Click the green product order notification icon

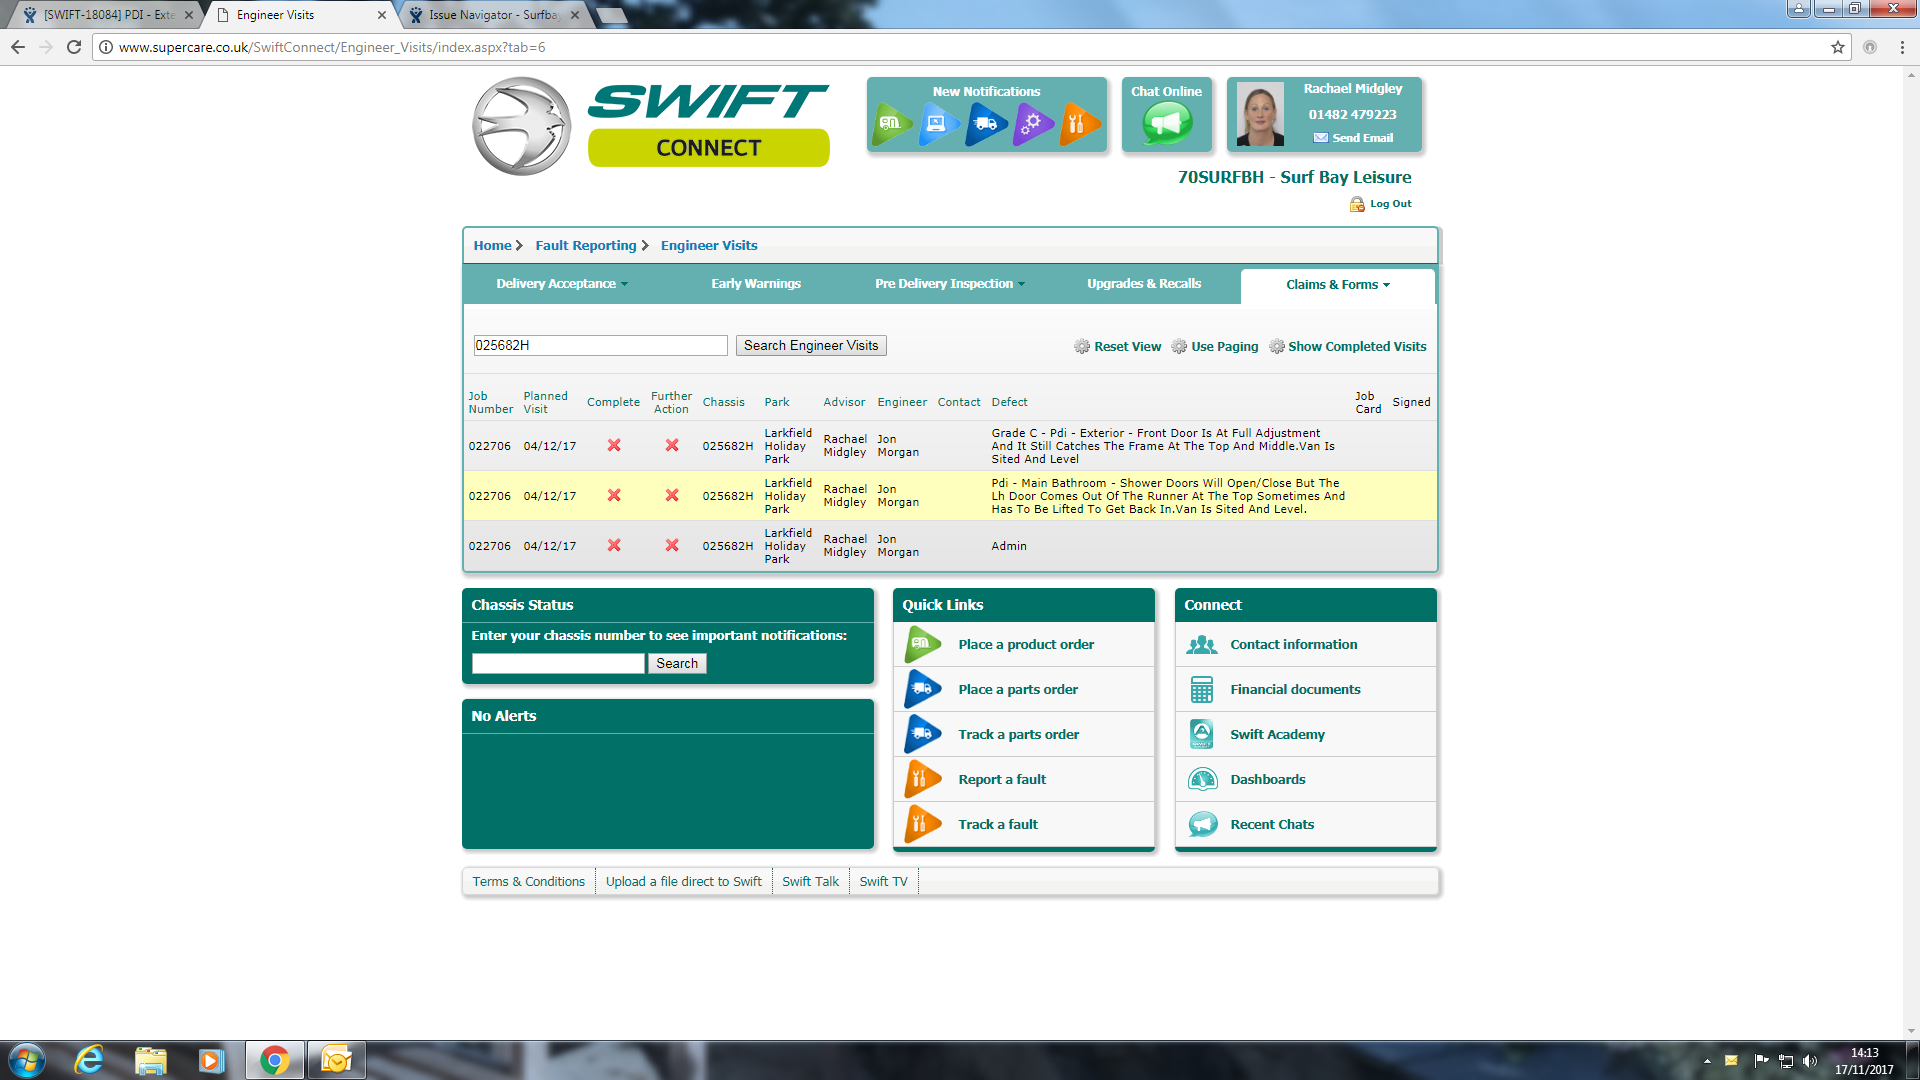tap(890, 124)
